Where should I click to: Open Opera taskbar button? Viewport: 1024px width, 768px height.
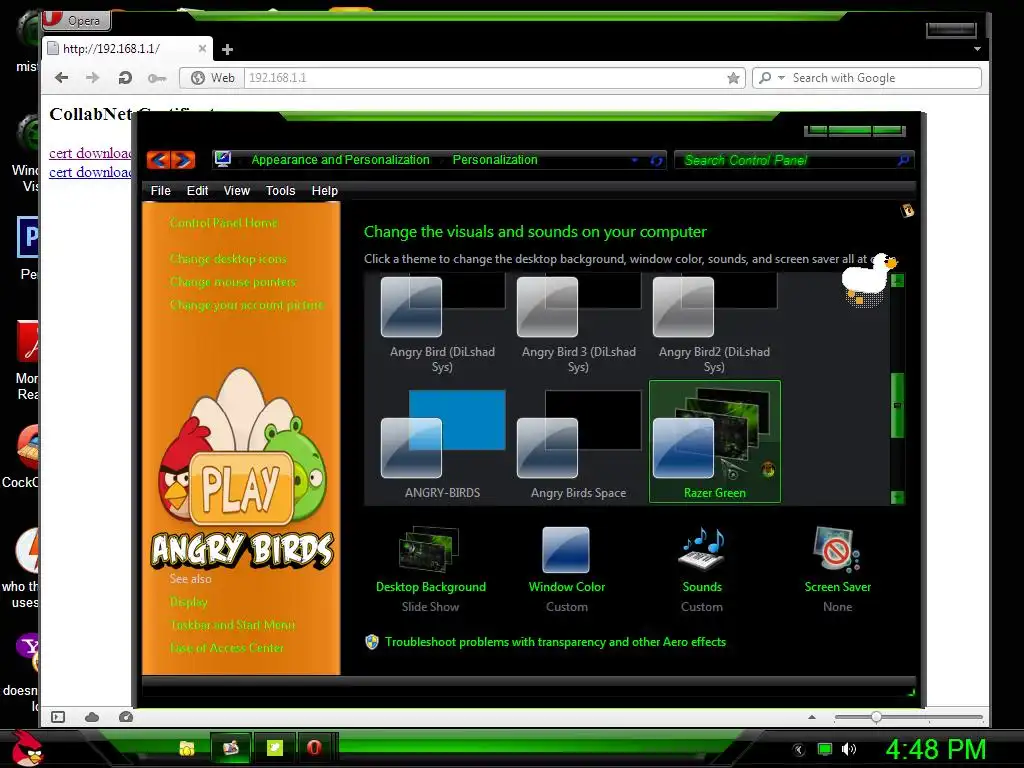click(x=315, y=748)
